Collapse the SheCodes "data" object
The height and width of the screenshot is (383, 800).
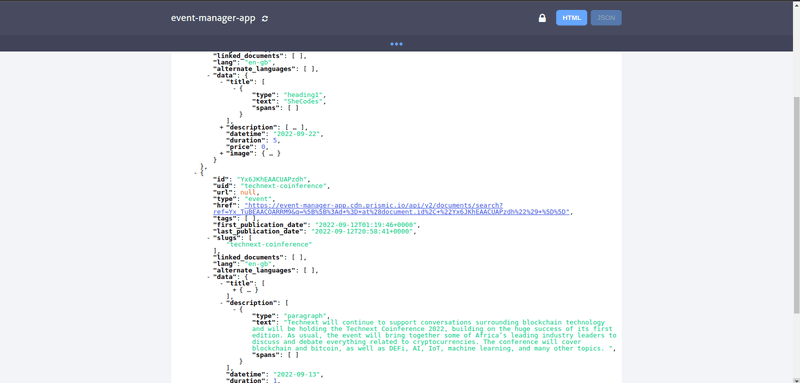(x=209, y=75)
